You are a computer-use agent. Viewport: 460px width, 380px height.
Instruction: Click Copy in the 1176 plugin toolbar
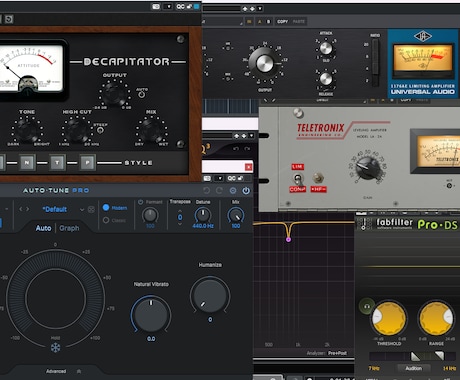(282, 22)
